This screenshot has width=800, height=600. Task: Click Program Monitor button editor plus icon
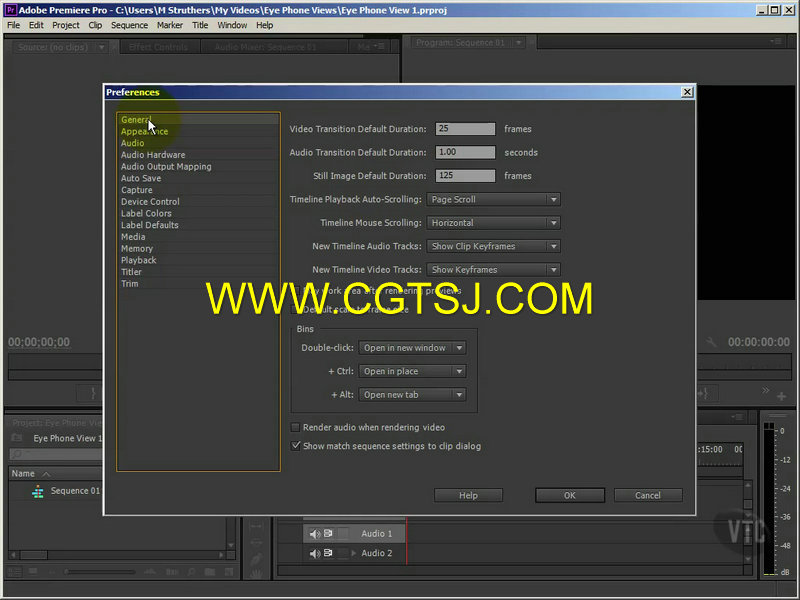click(781, 396)
